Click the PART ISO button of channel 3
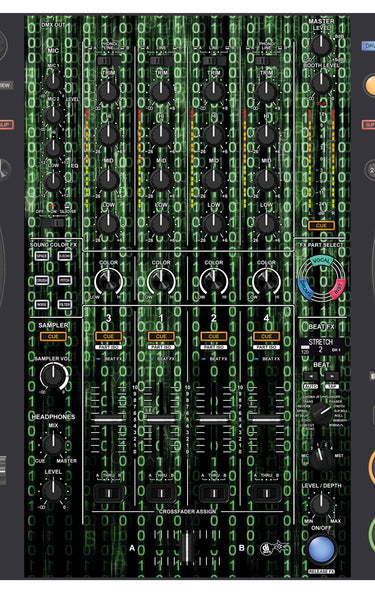This screenshot has height=596, width=375. point(108,347)
